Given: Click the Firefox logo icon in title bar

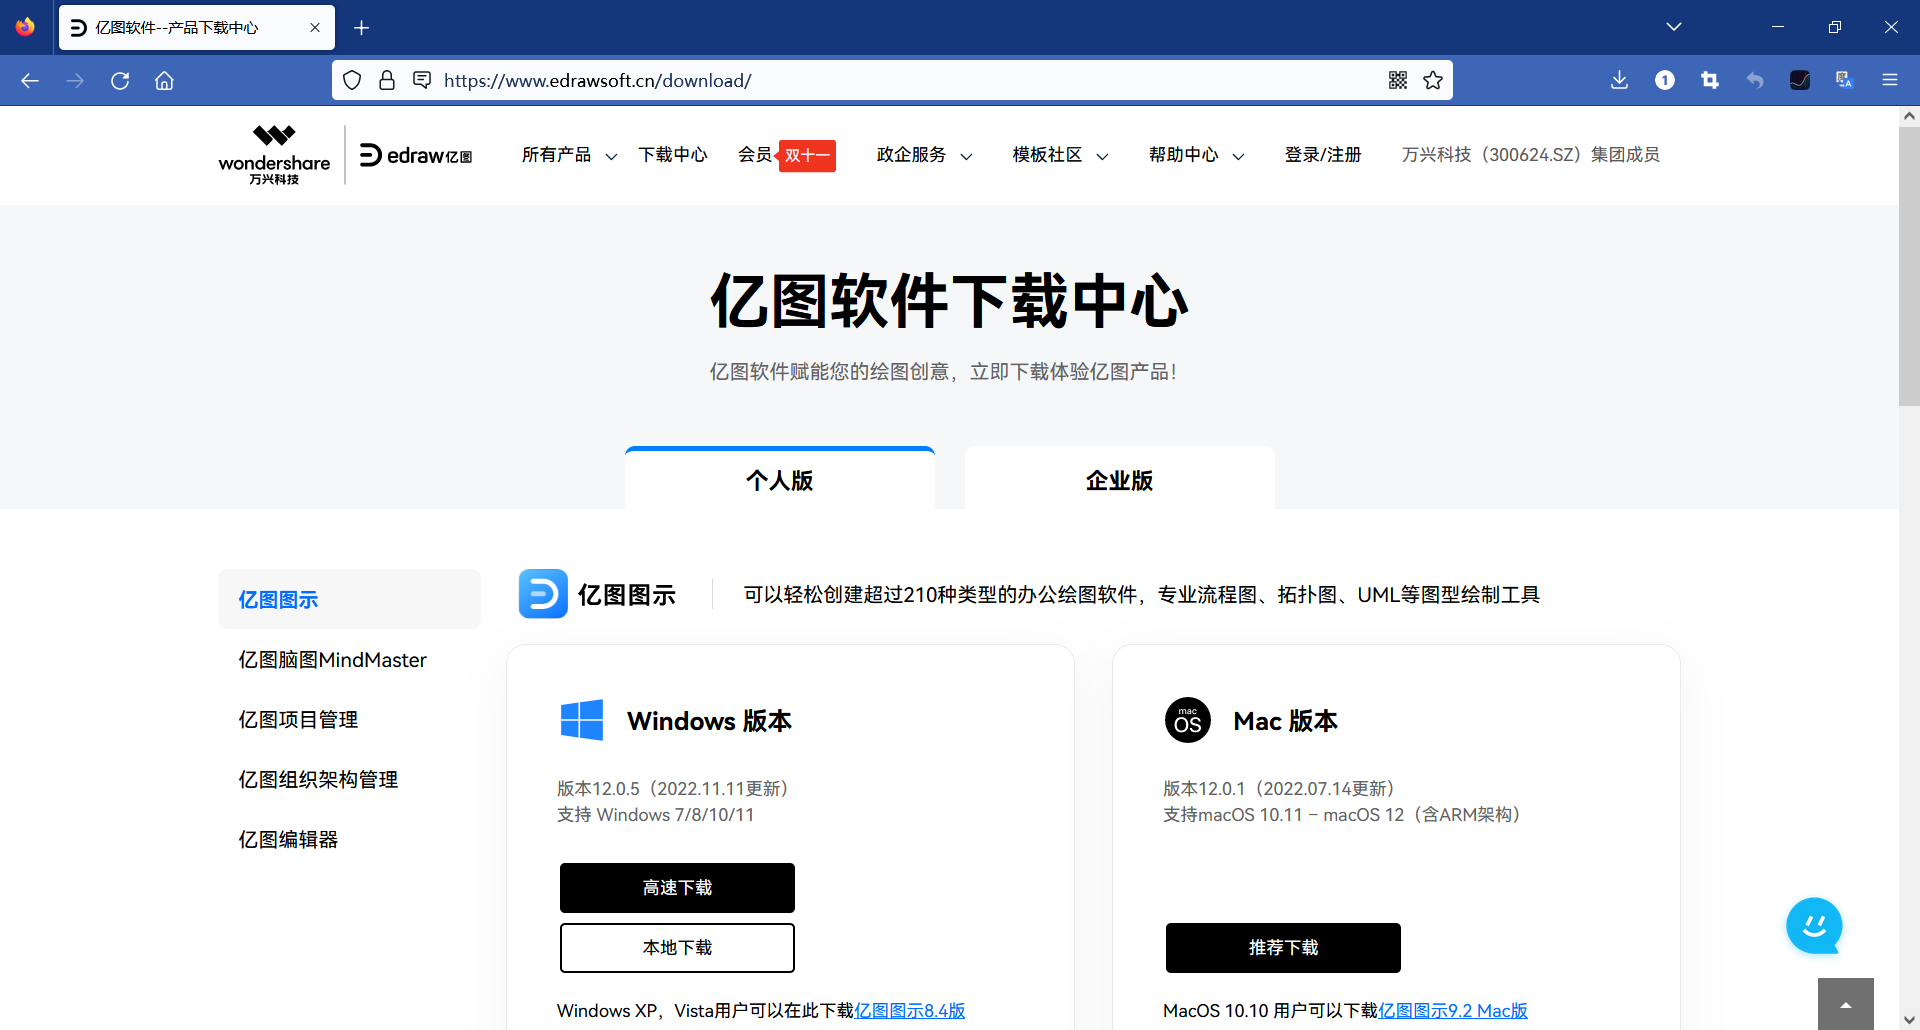Looking at the screenshot, I should [25, 27].
